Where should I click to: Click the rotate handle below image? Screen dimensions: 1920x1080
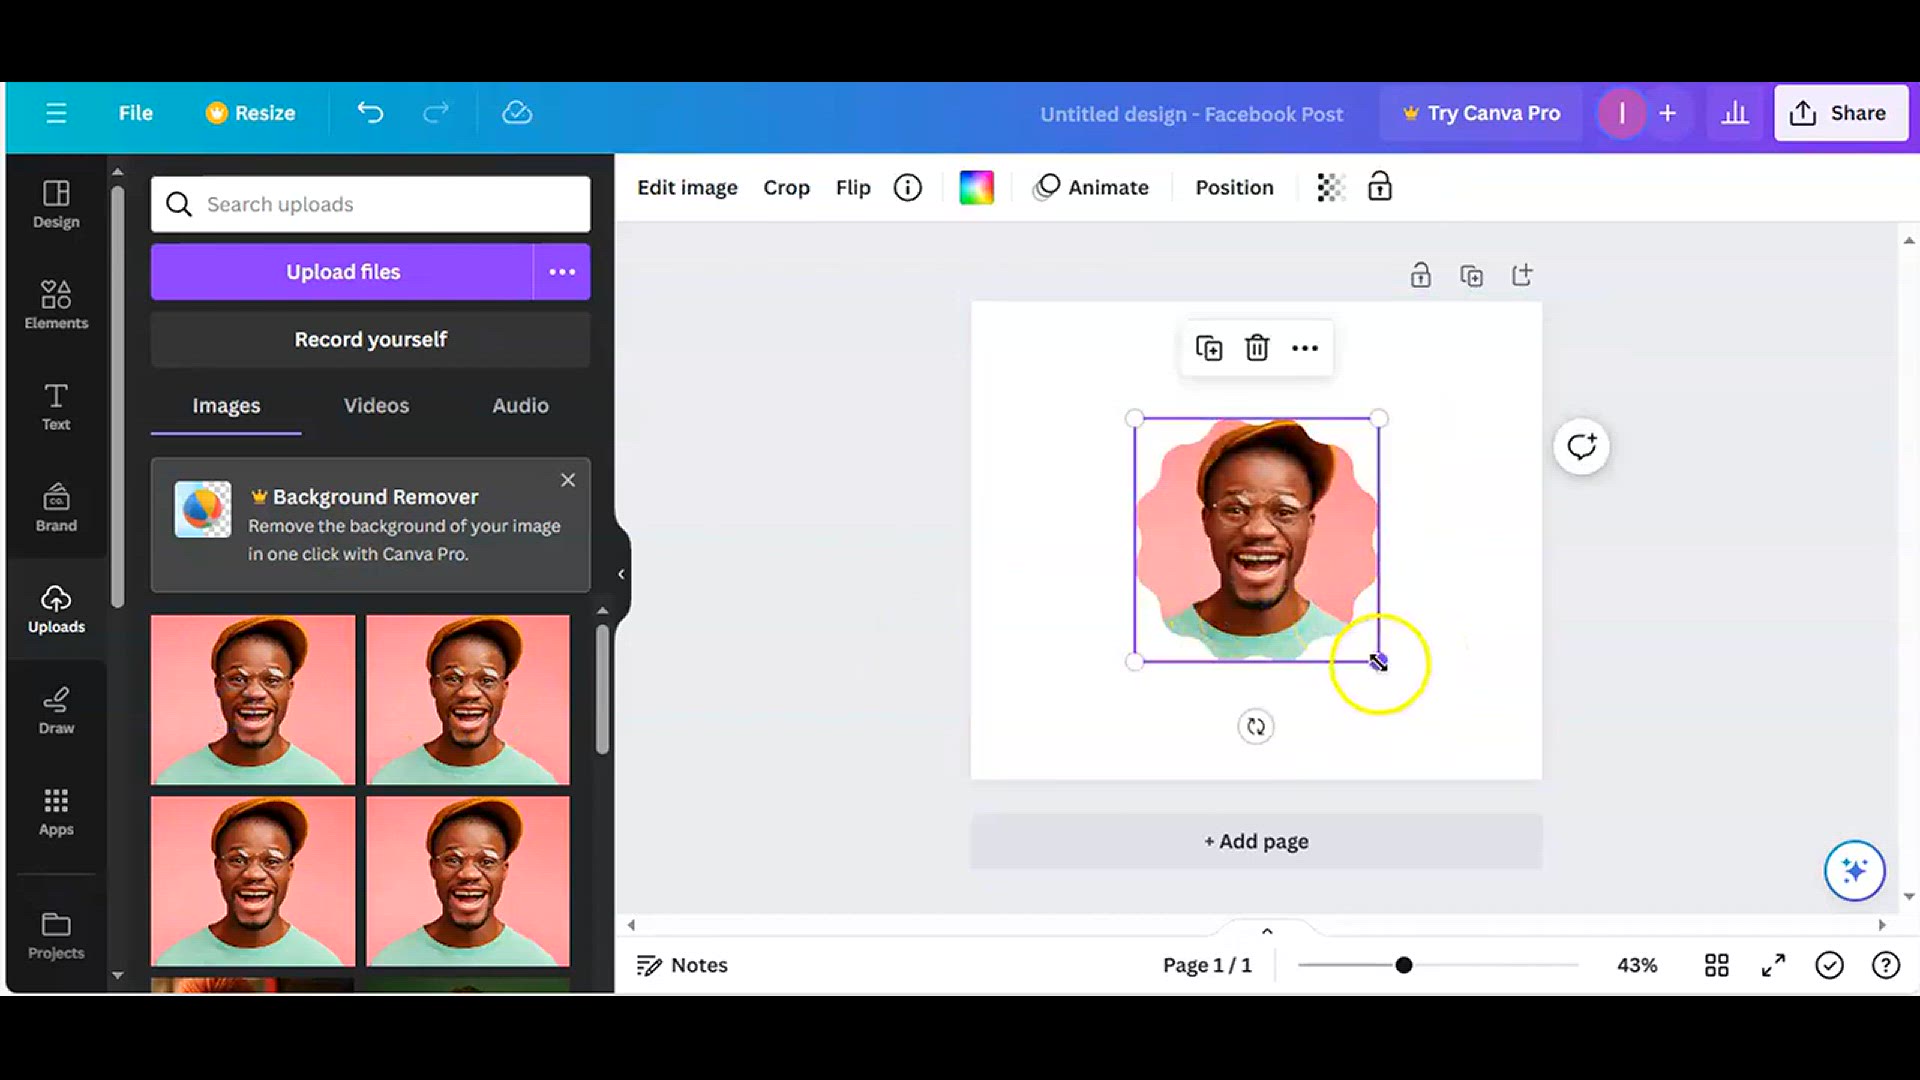(1256, 727)
